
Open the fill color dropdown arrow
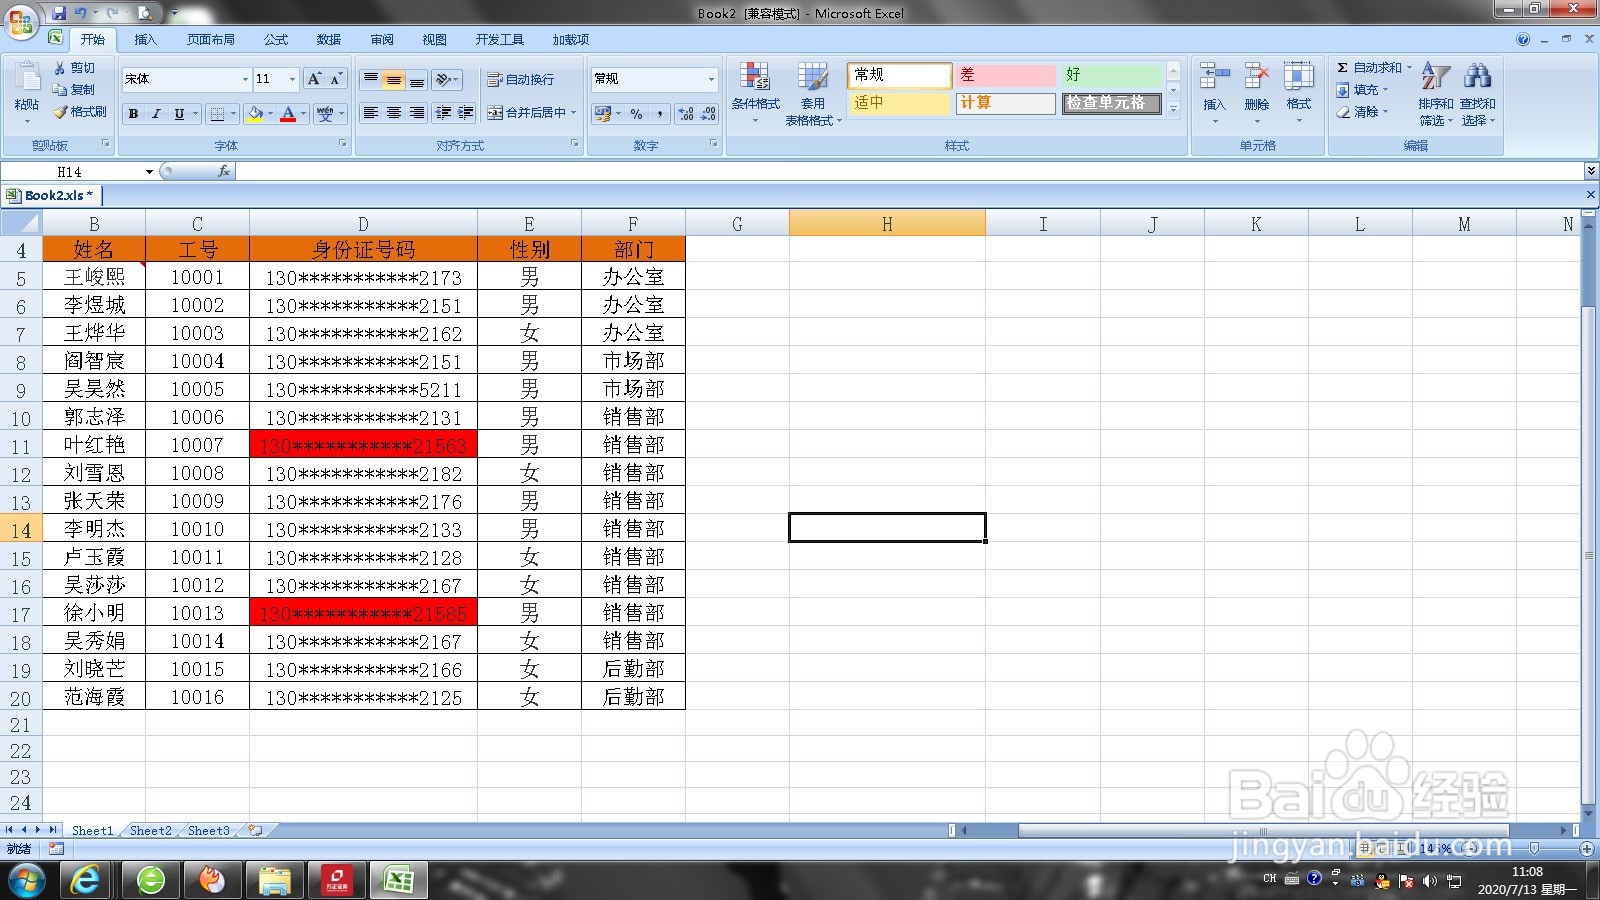click(x=270, y=114)
